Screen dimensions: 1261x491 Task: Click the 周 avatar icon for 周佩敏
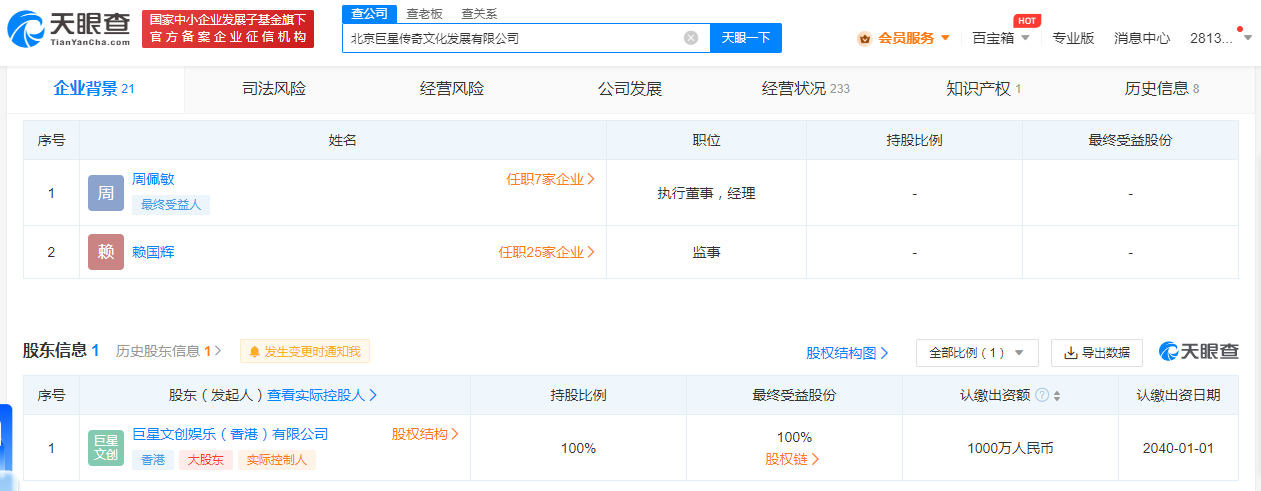(106, 193)
